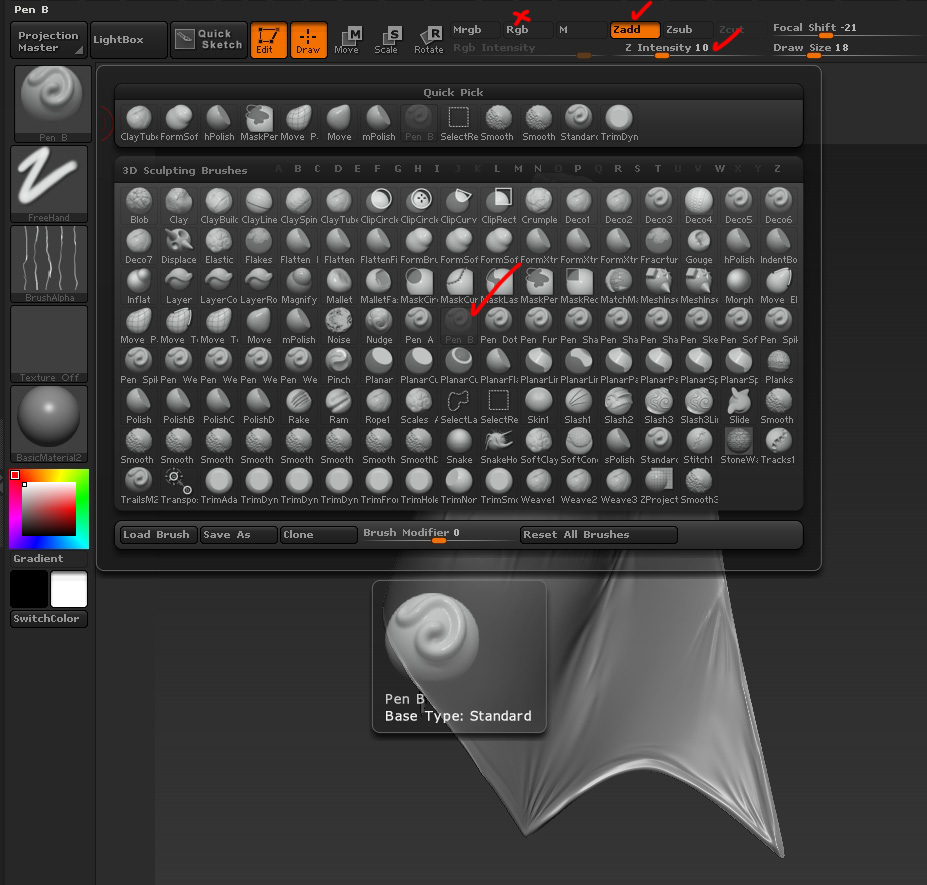Select the Gouge brush
This screenshot has height=885, width=927.
click(x=699, y=247)
